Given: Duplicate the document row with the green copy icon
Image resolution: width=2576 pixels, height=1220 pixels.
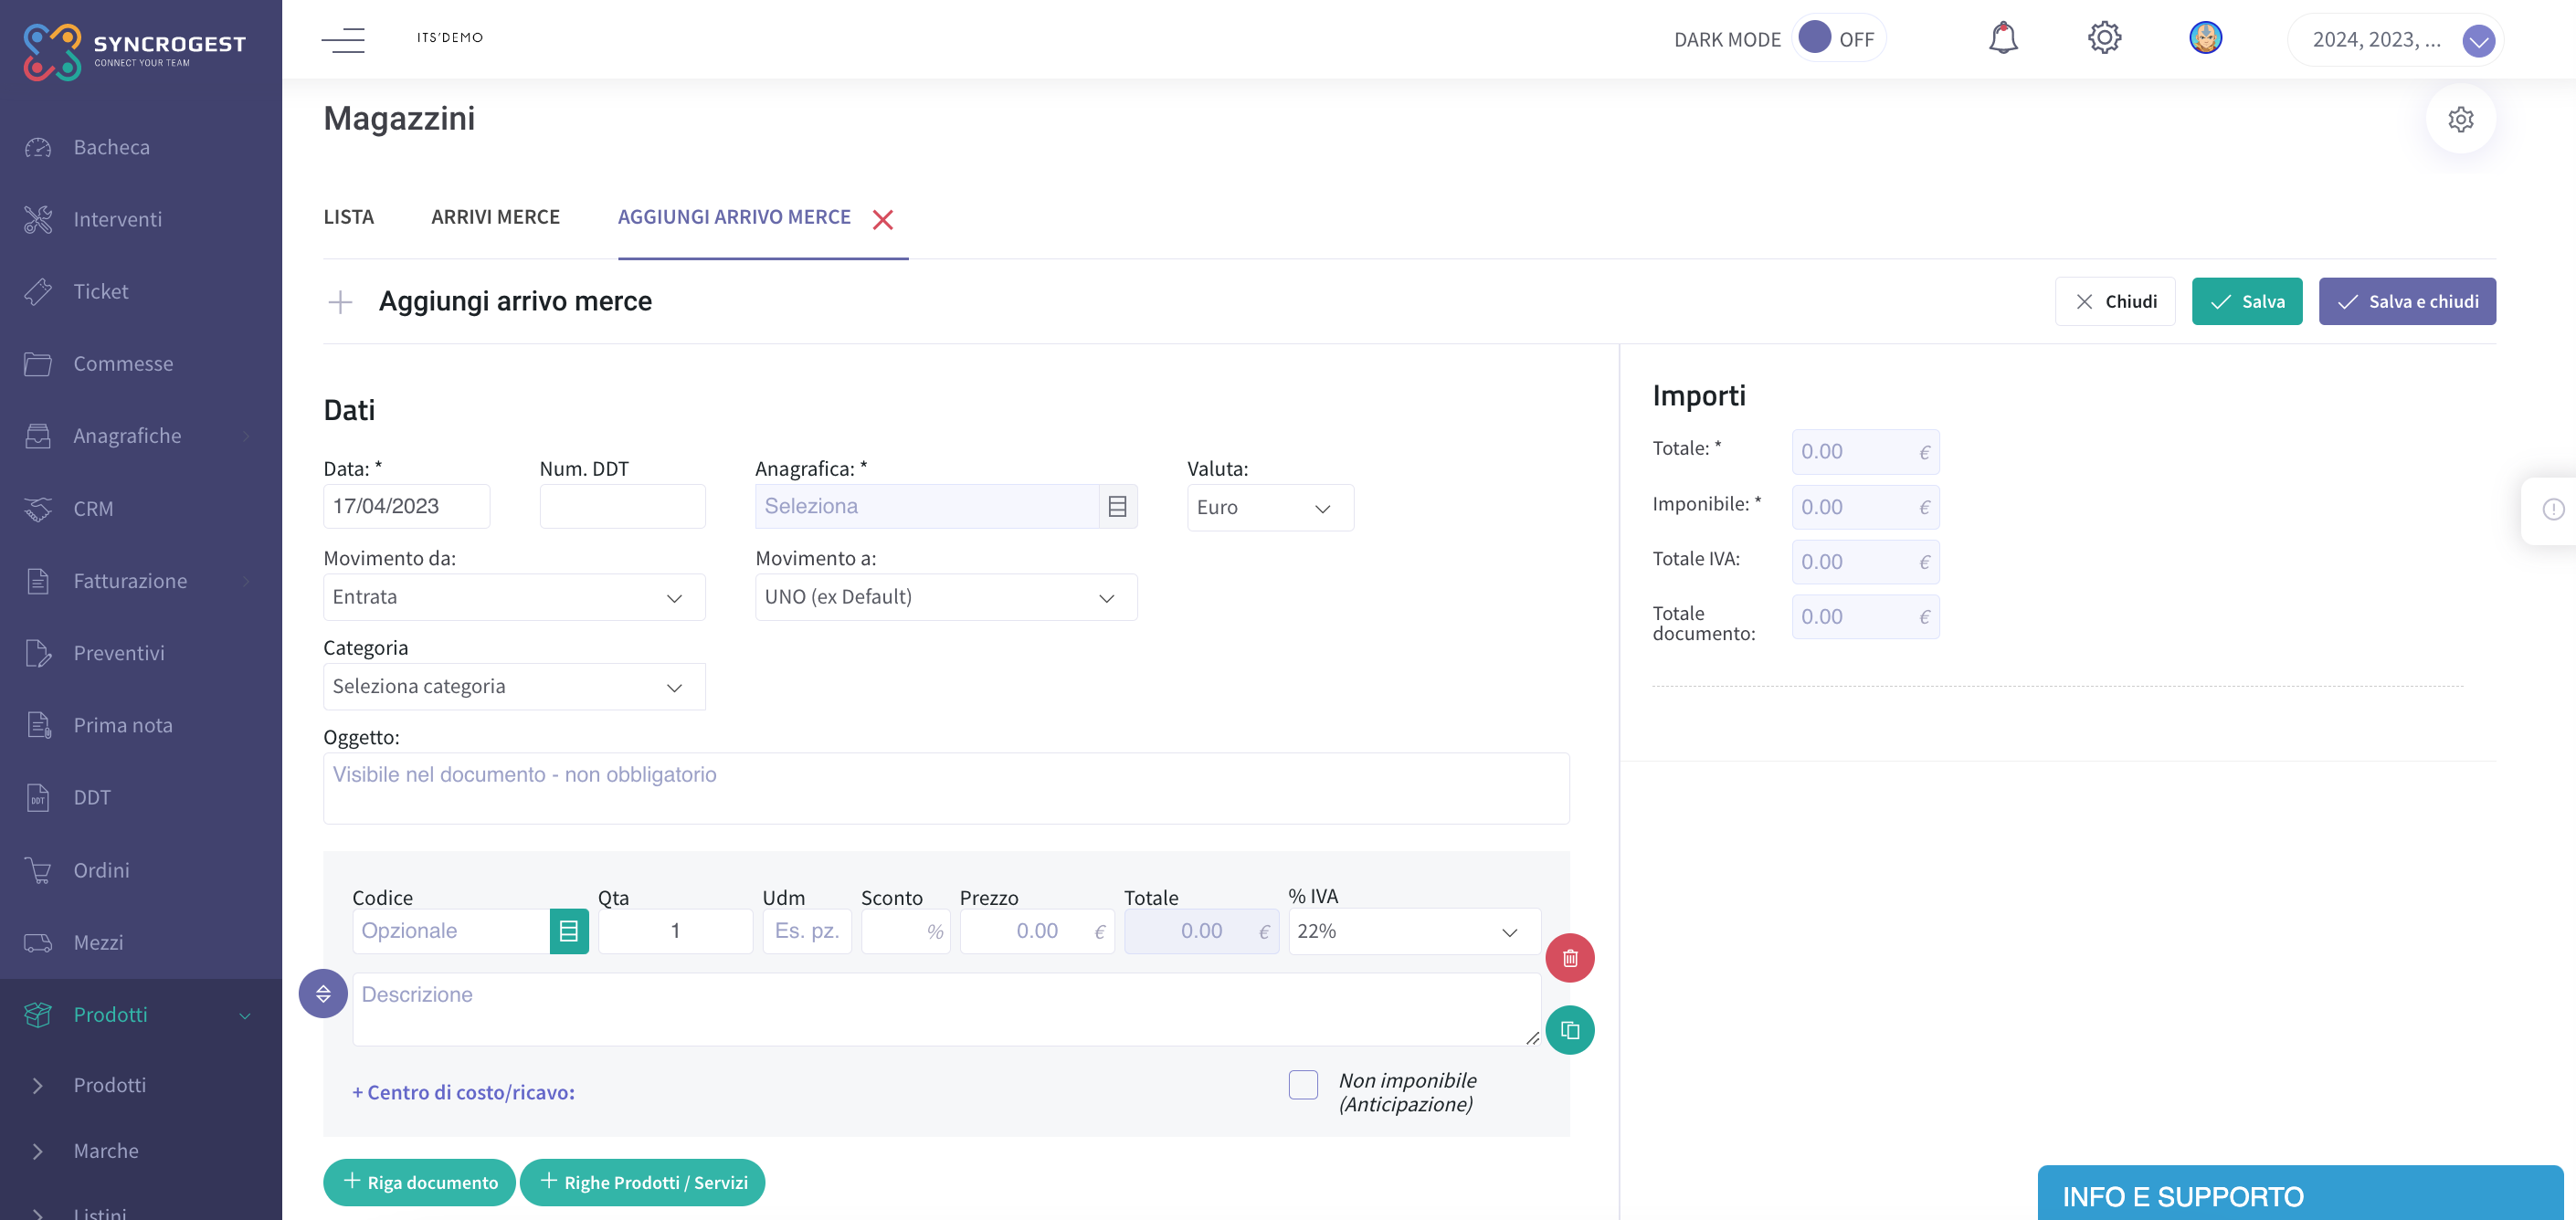Looking at the screenshot, I should (1569, 1030).
